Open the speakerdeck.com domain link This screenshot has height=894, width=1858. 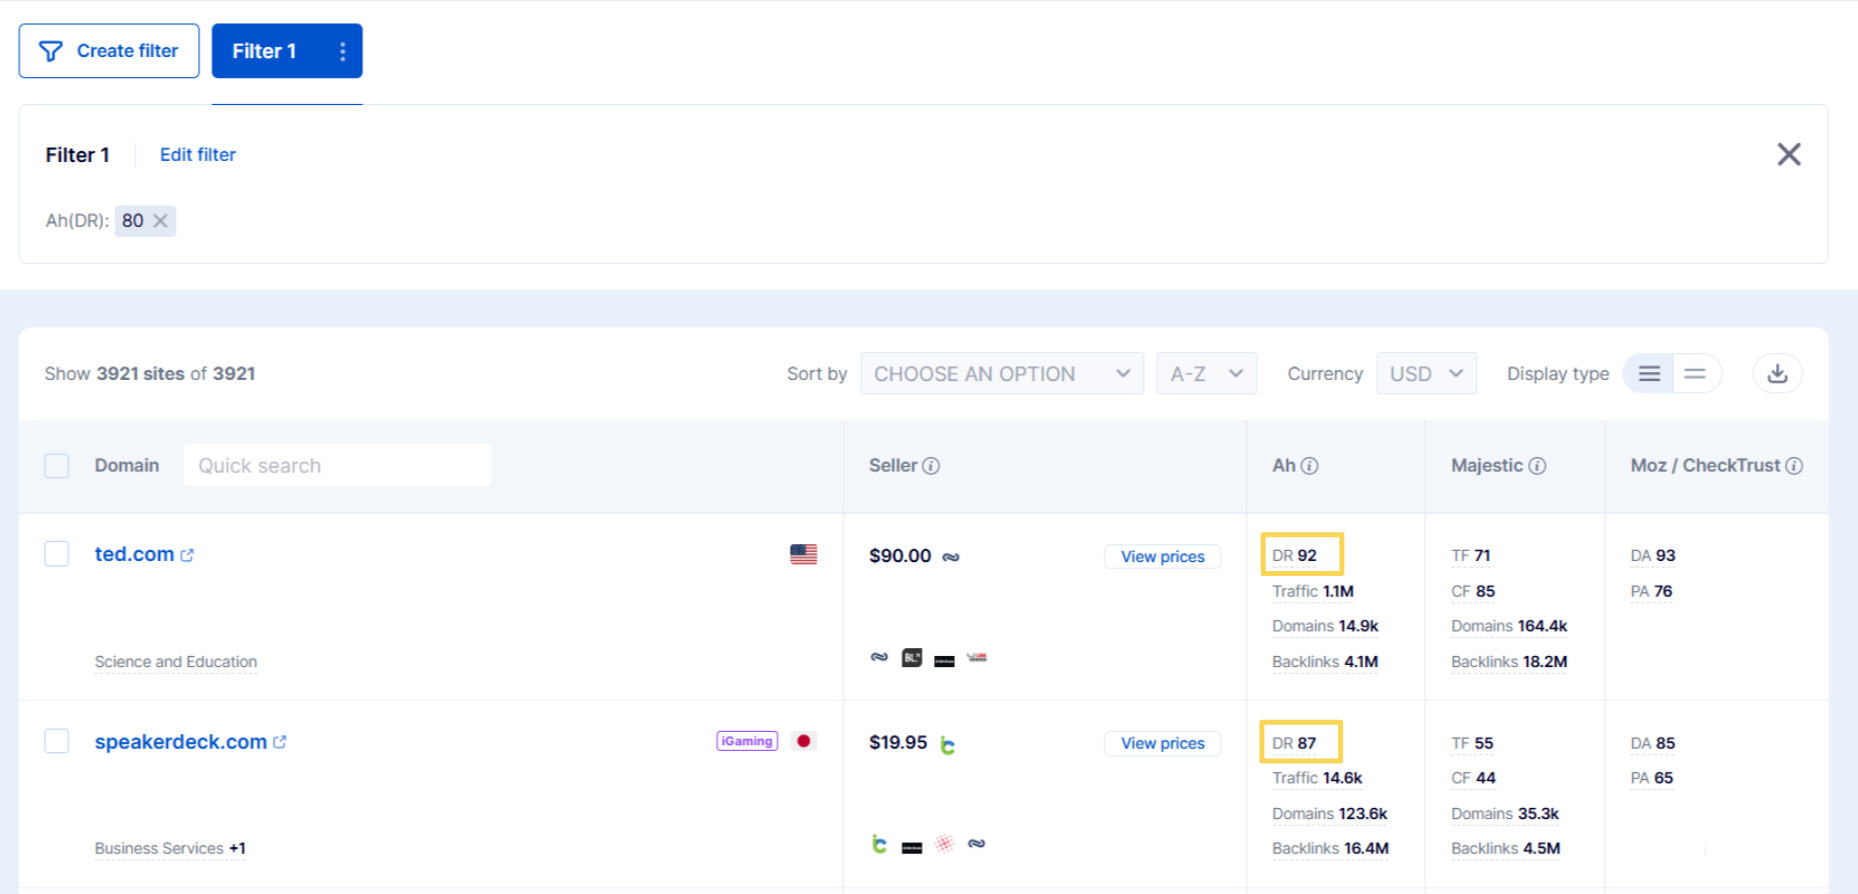pyautogui.click(x=181, y=742)
